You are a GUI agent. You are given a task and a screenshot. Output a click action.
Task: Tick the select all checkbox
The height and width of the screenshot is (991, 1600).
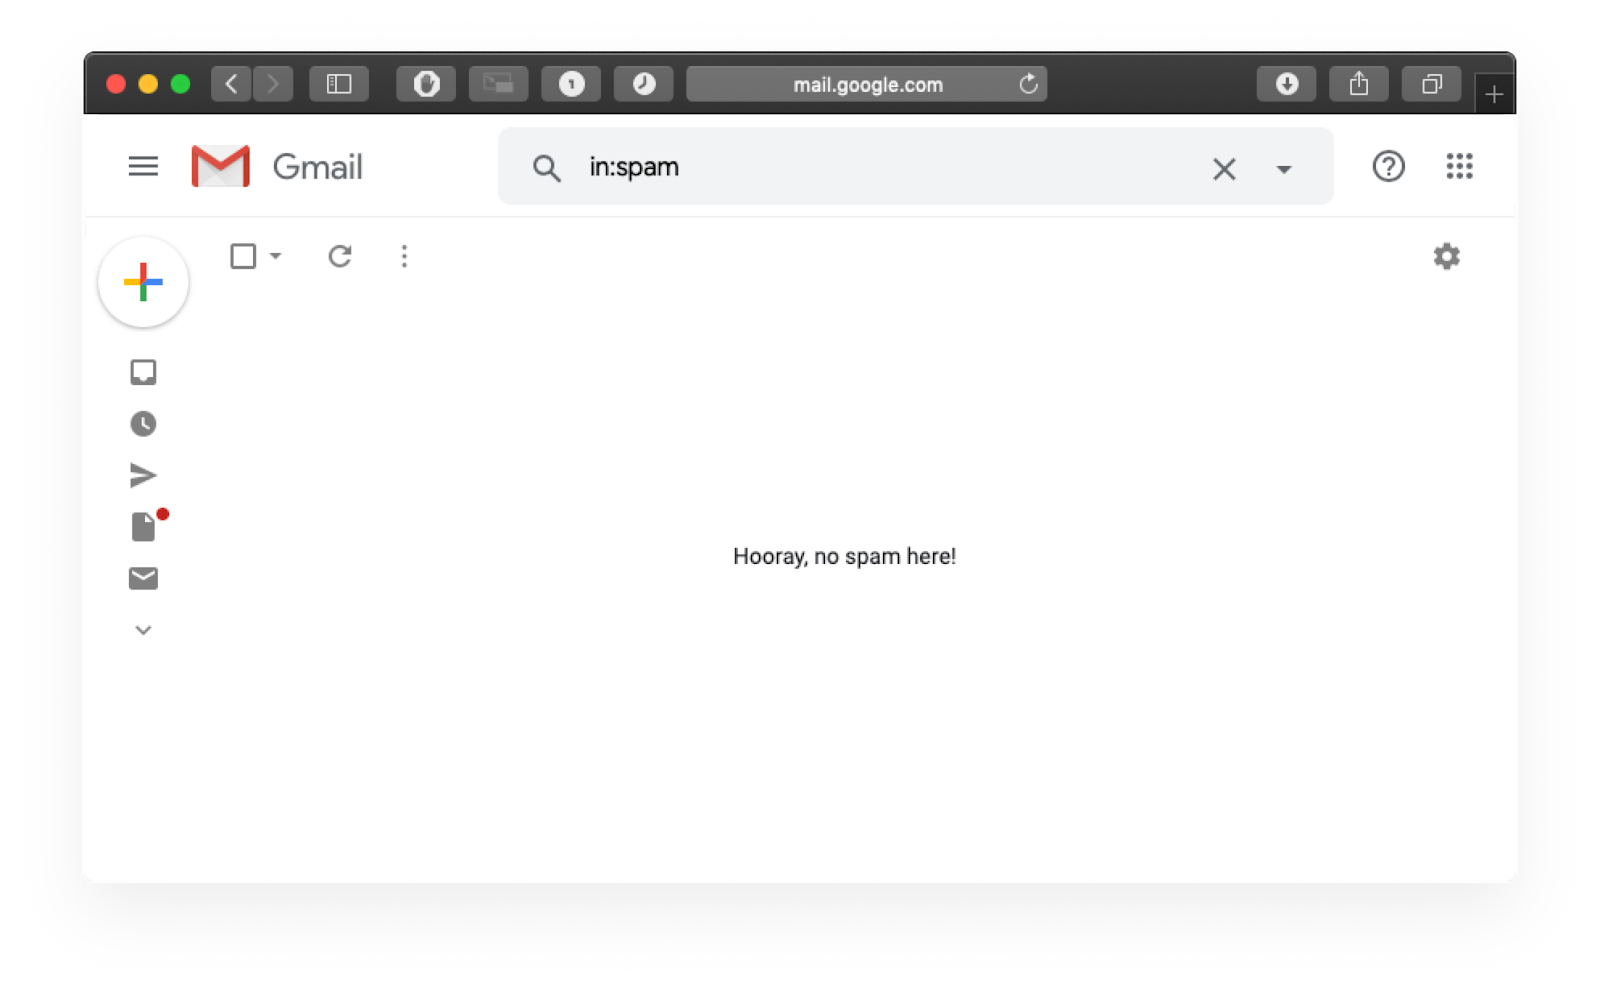[x=243, y=256]
